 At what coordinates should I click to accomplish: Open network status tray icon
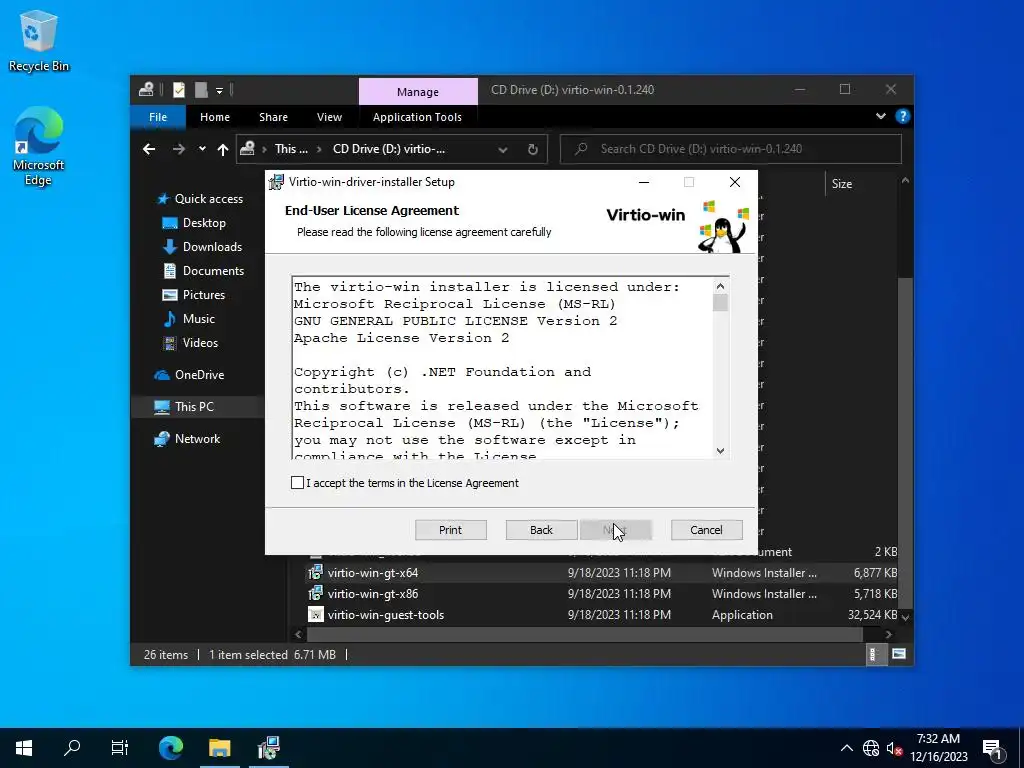pyautogui.click(x=871, y=748)
